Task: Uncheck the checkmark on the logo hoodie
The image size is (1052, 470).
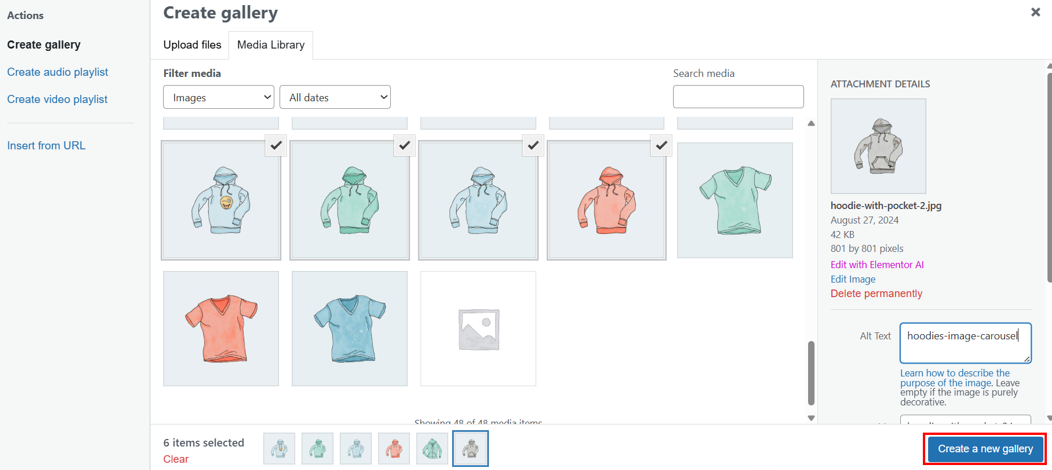Action: [275, 145]
